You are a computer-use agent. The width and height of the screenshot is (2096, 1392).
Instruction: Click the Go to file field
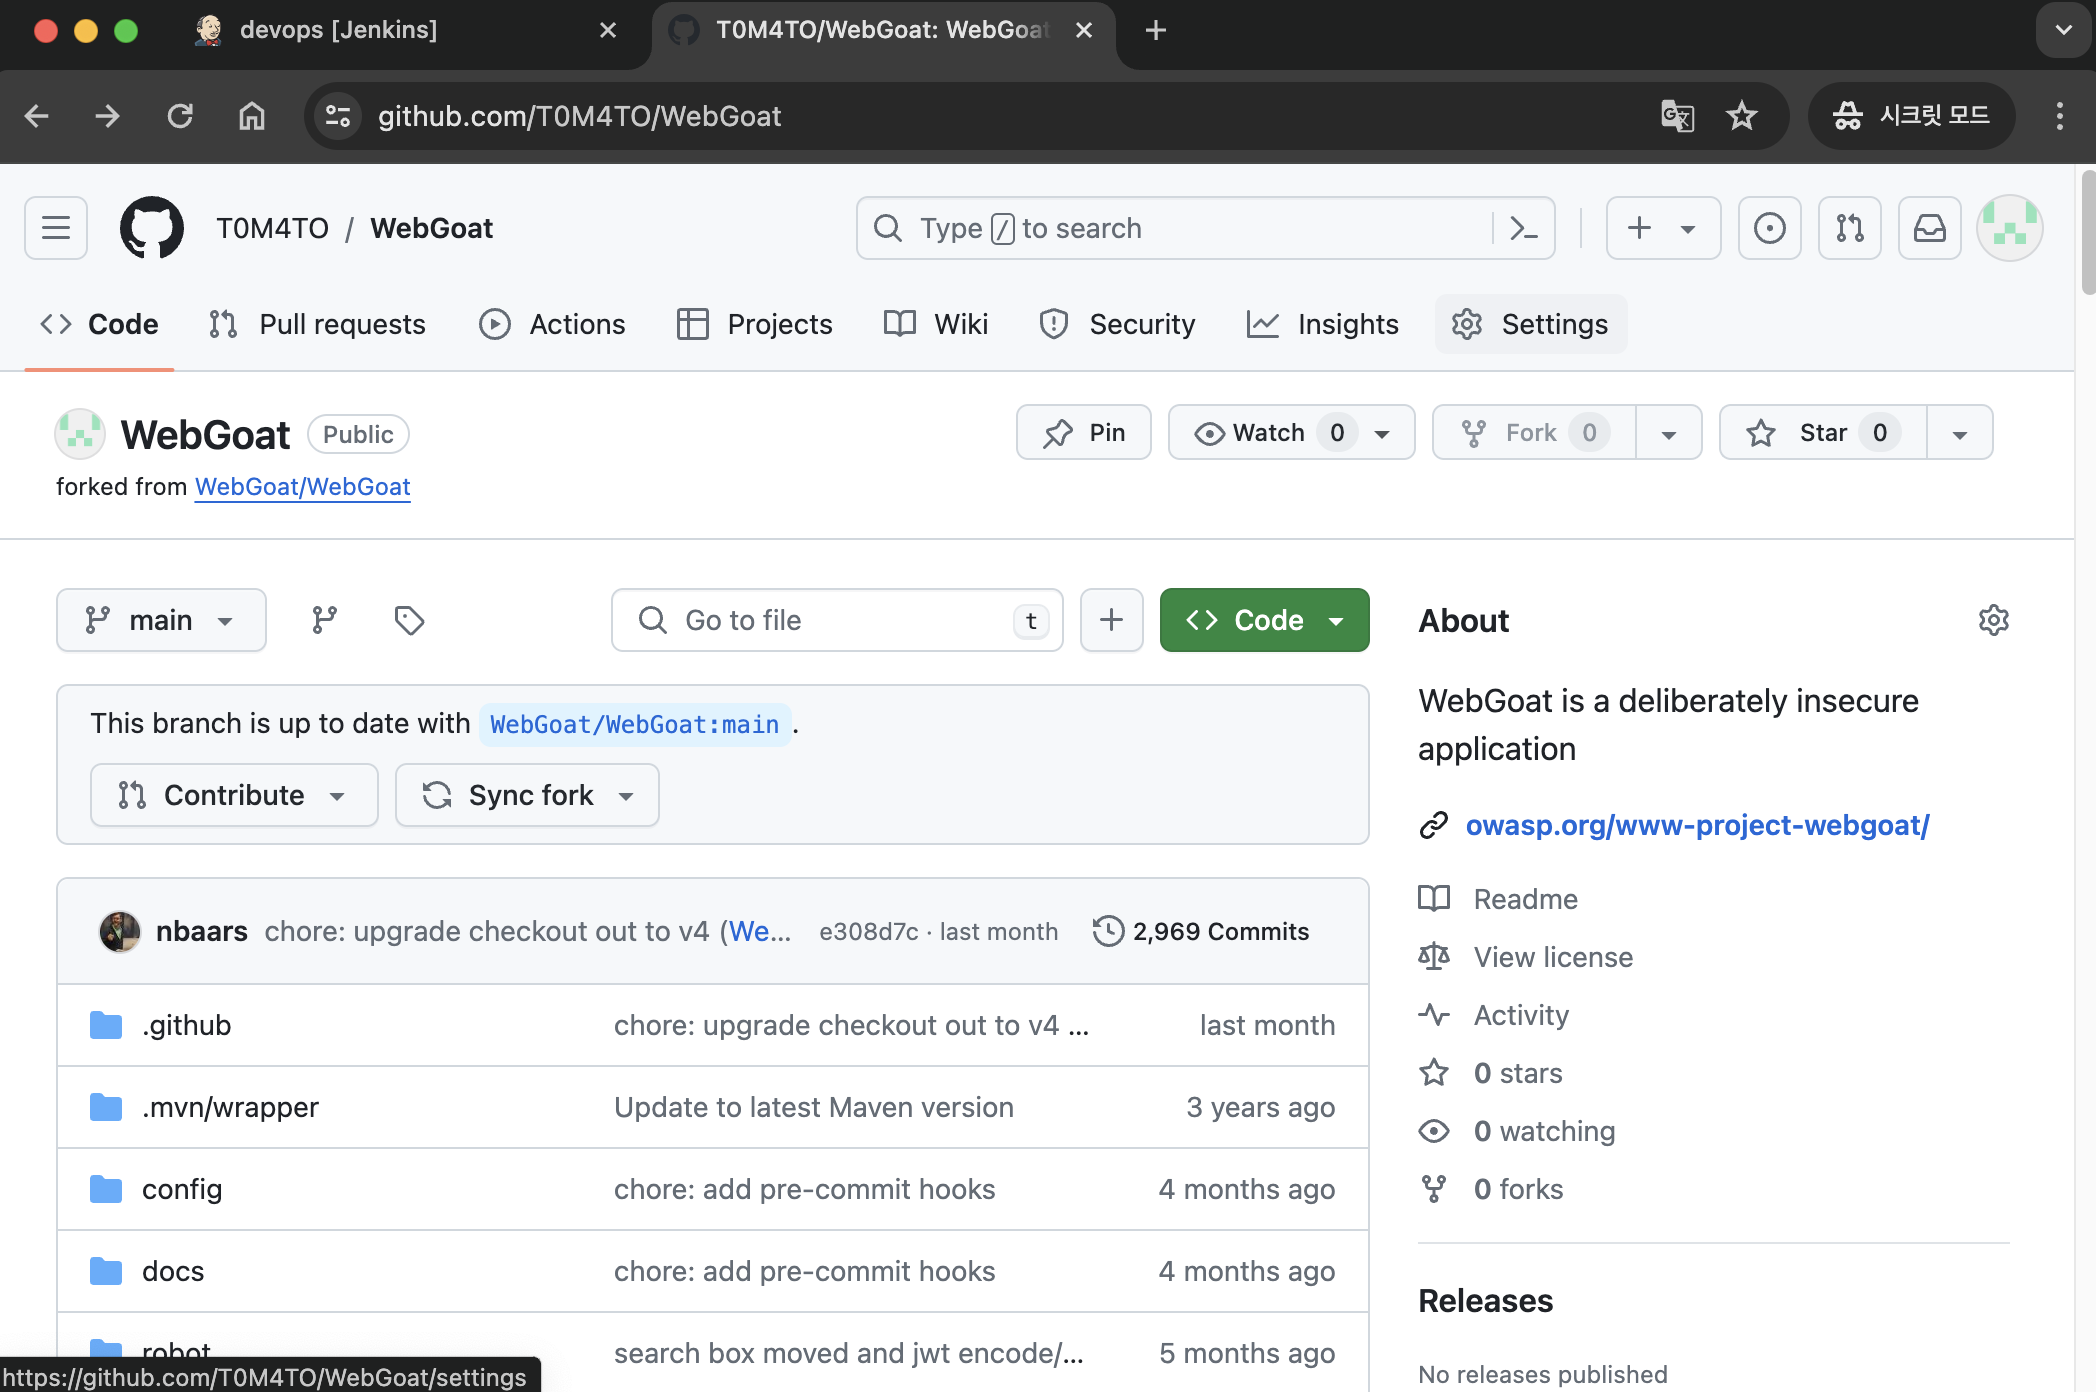pyautogui.click(x=836, y=620)
